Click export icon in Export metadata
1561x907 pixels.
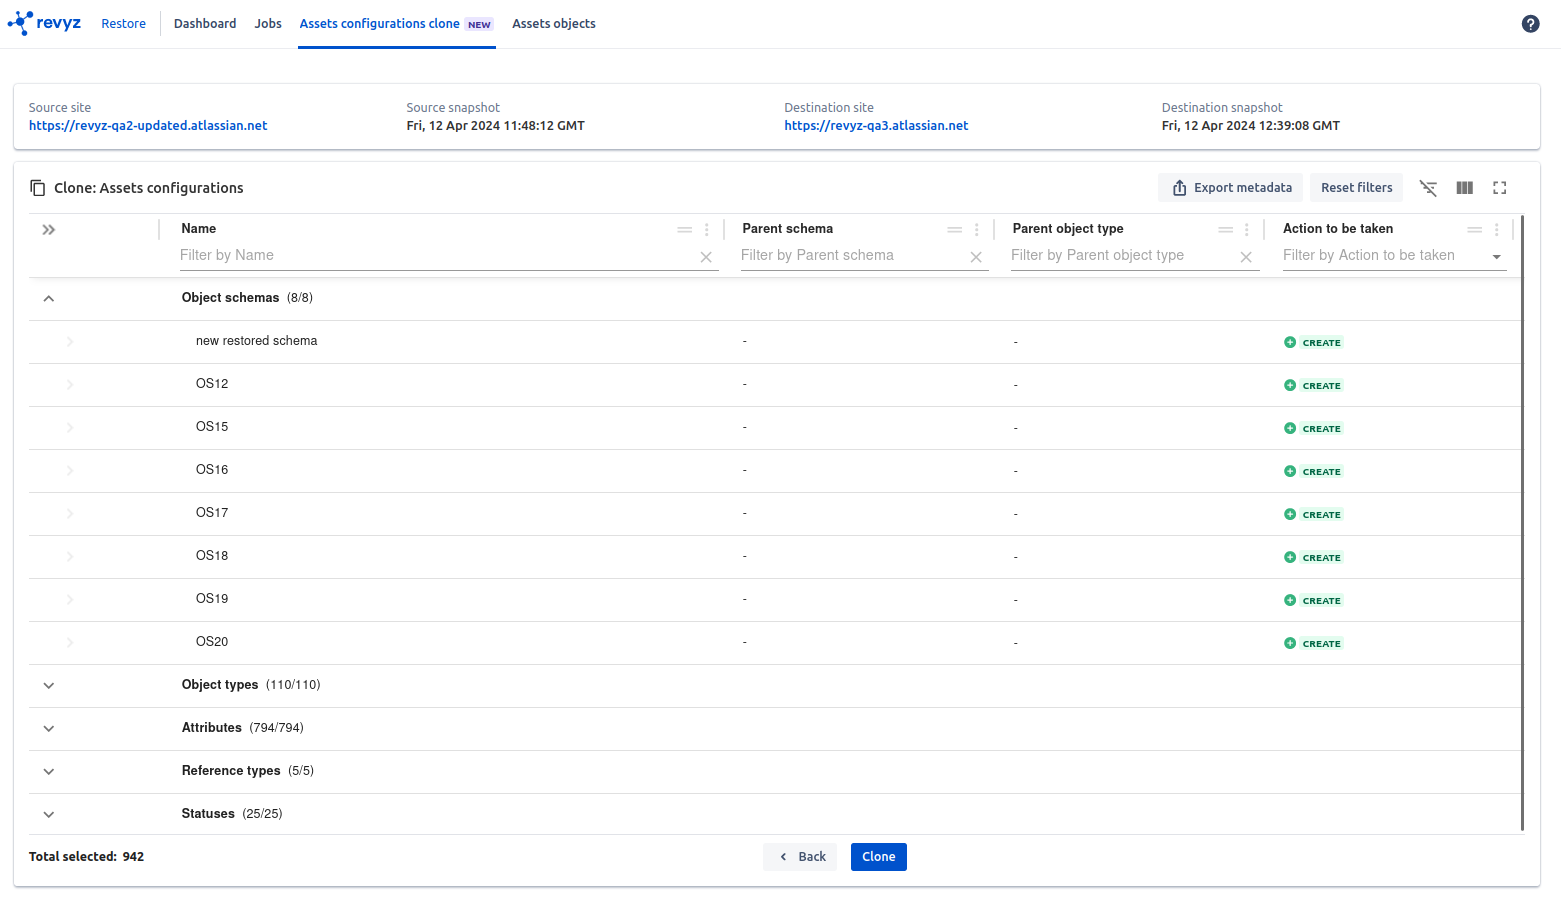click(x=1179, y=188)
